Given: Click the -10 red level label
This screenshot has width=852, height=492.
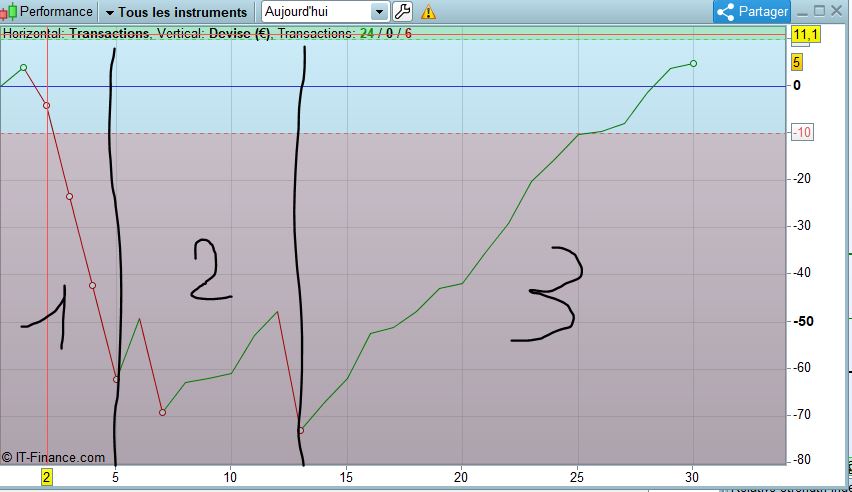Looking at the screenshot, I should (x=803, y=132).
